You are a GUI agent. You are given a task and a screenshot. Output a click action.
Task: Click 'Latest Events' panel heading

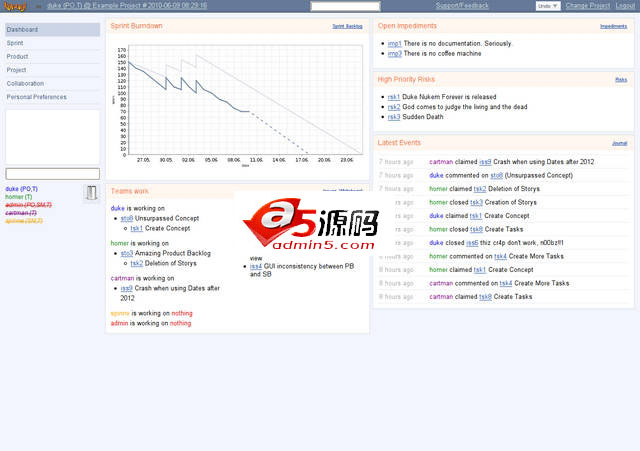pyautogui.click(x=399, y=143)
